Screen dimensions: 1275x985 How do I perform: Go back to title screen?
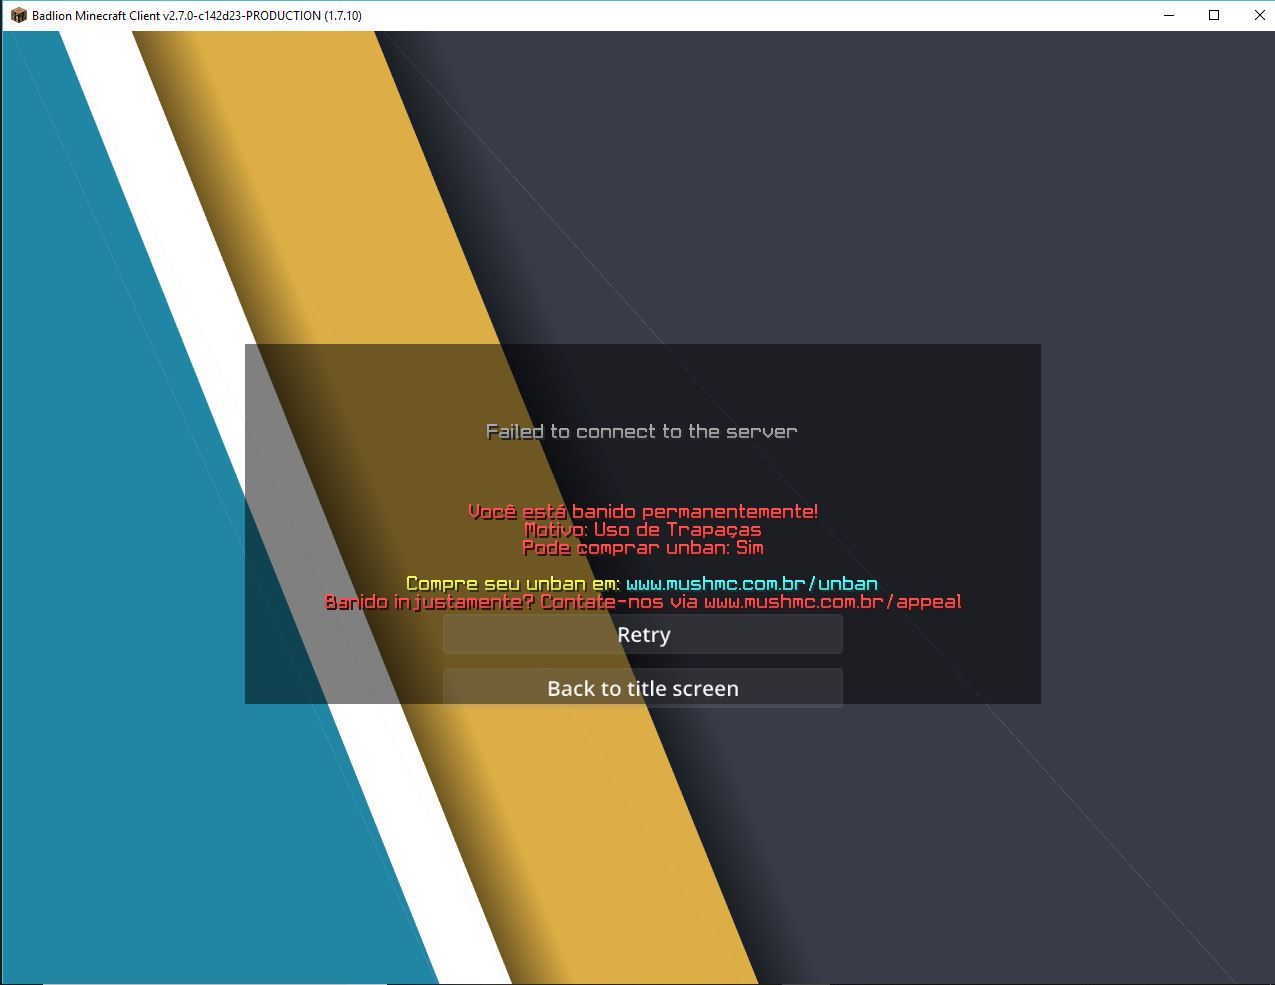coord(643,688)
